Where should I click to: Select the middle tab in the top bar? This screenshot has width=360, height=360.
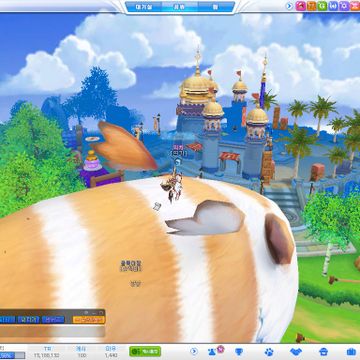tap(180, 7)
